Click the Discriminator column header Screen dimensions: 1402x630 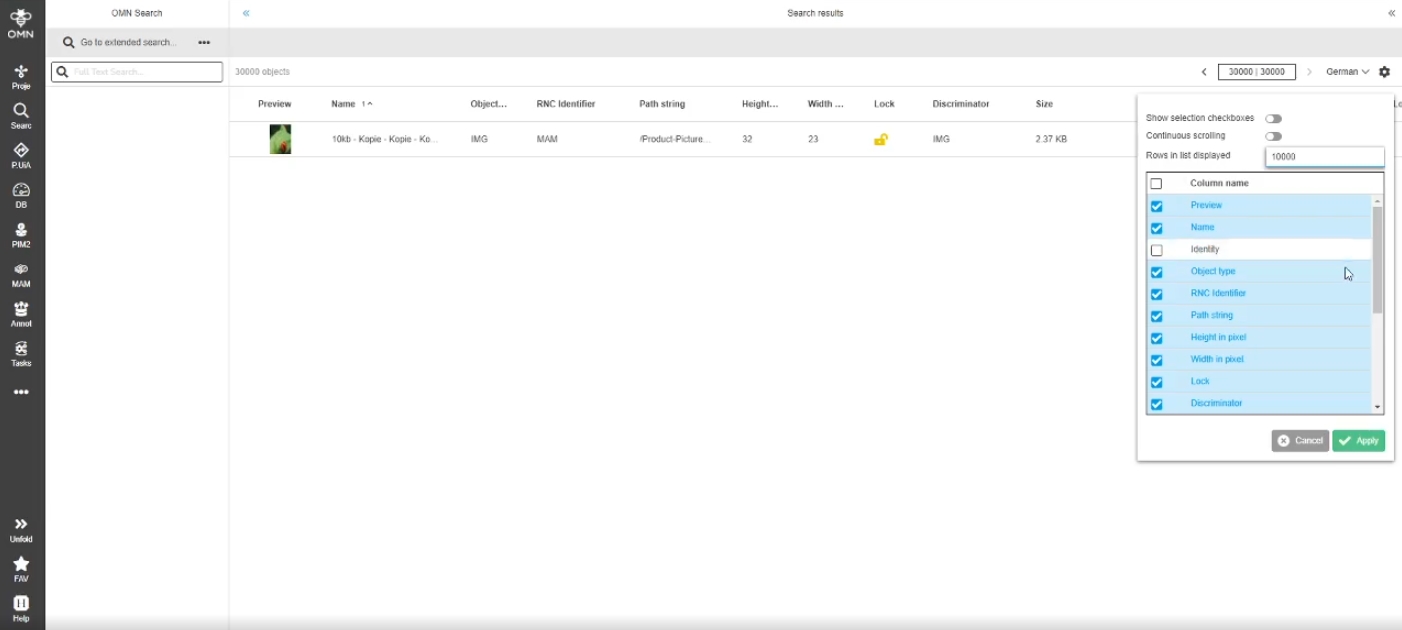click(961, 104)
